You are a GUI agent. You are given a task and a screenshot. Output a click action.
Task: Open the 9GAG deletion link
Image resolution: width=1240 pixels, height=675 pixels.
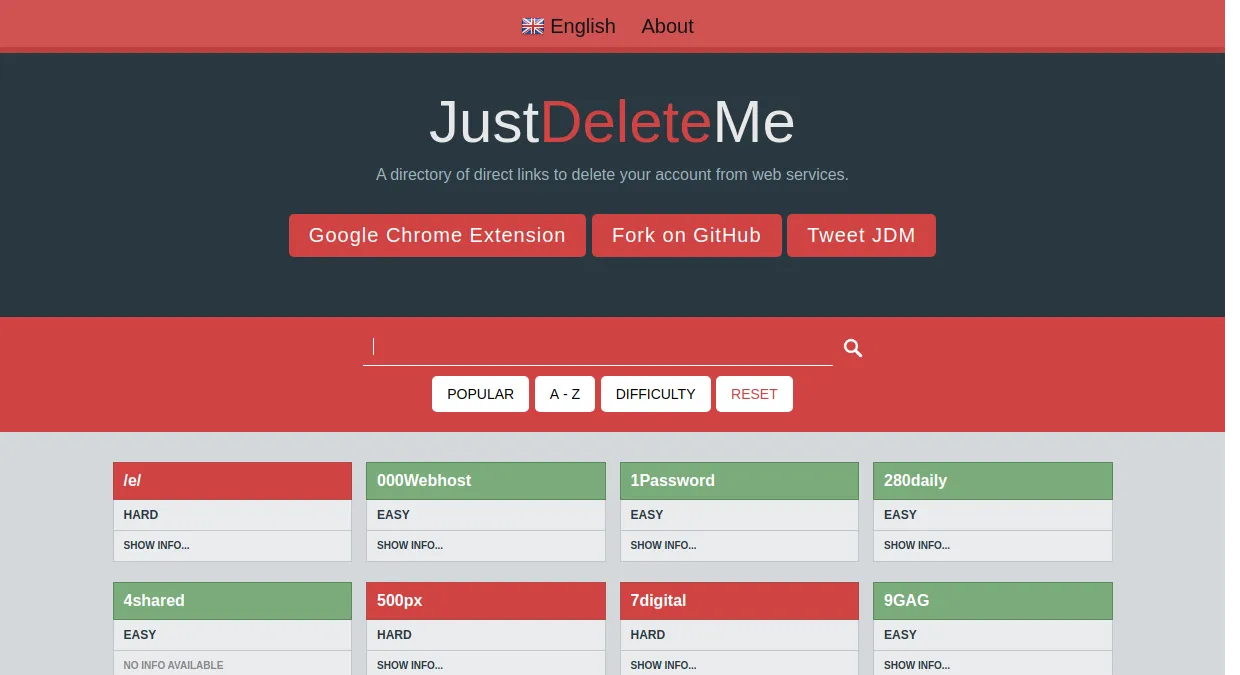tap(993, 601)
